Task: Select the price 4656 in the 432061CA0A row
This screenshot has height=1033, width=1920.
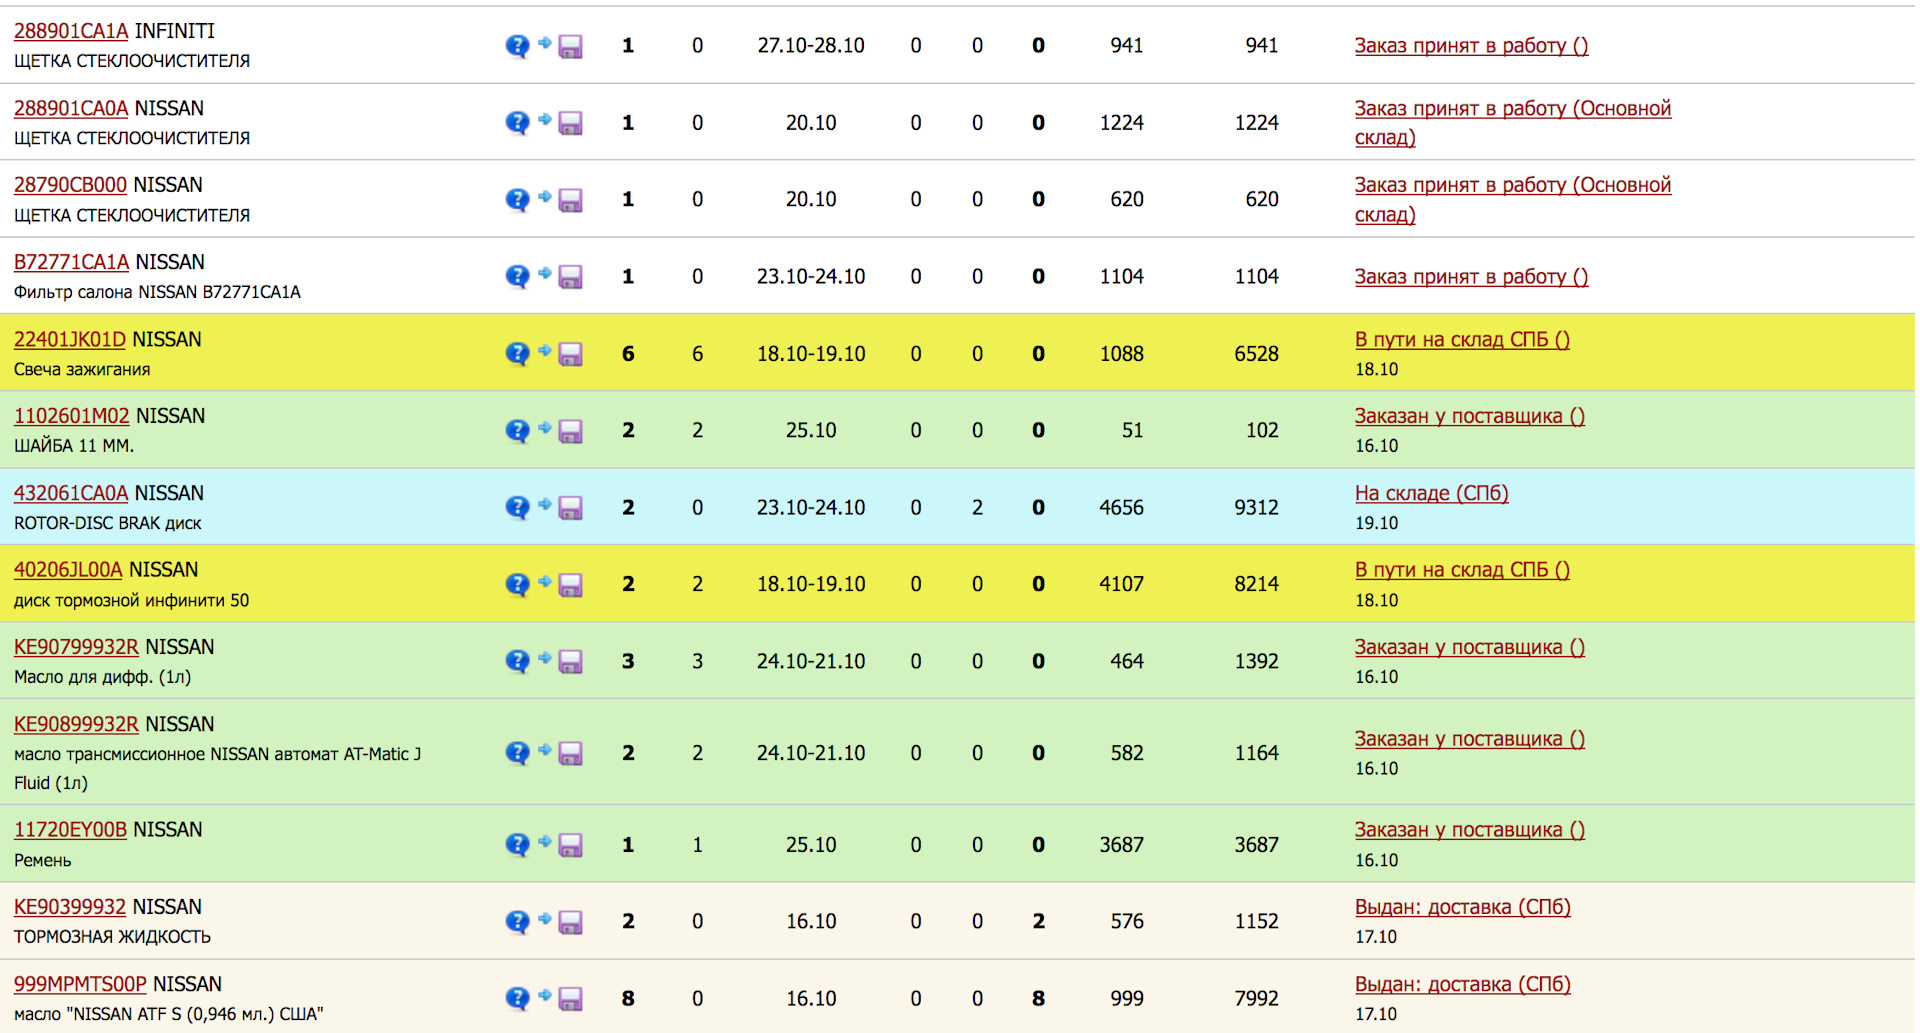Action: (1121, 508)
